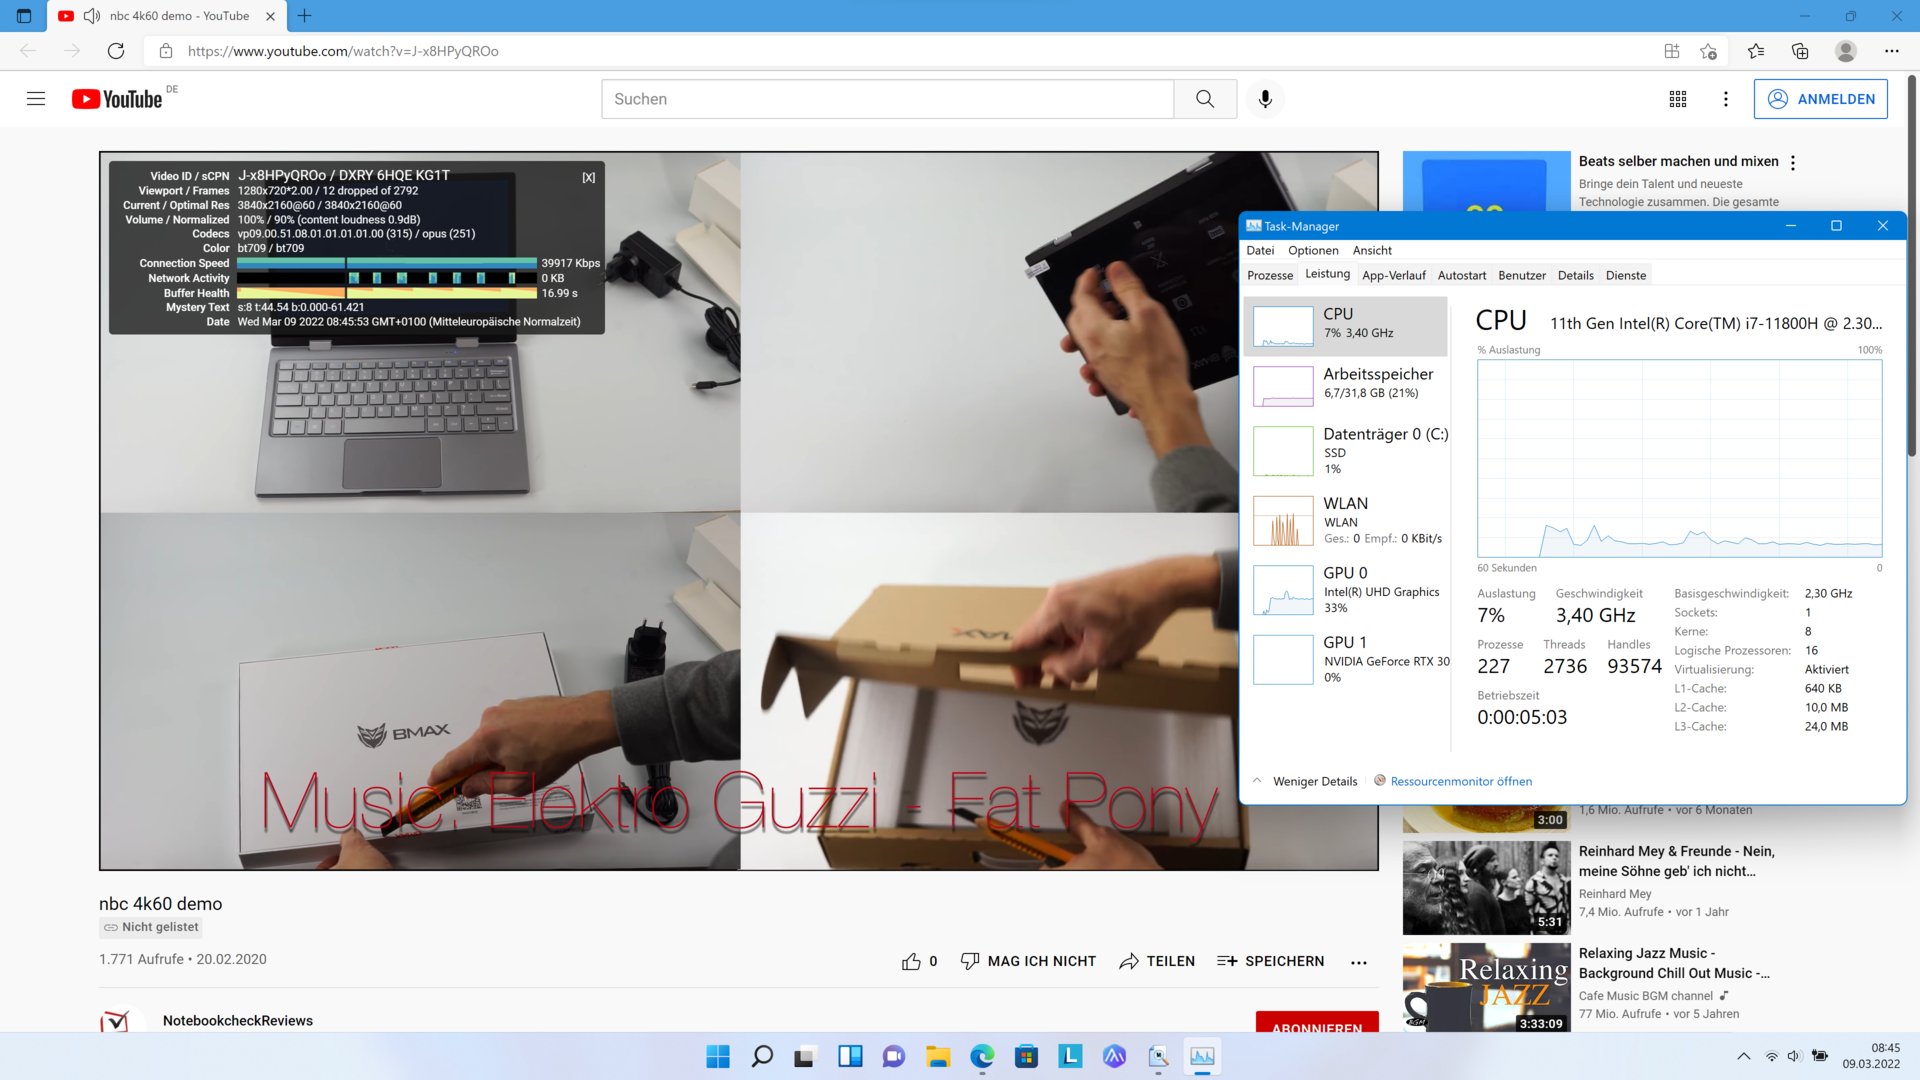Select Arbeitsspeicher performance entry
1920x1080 pixels.
click(1346, 386)
